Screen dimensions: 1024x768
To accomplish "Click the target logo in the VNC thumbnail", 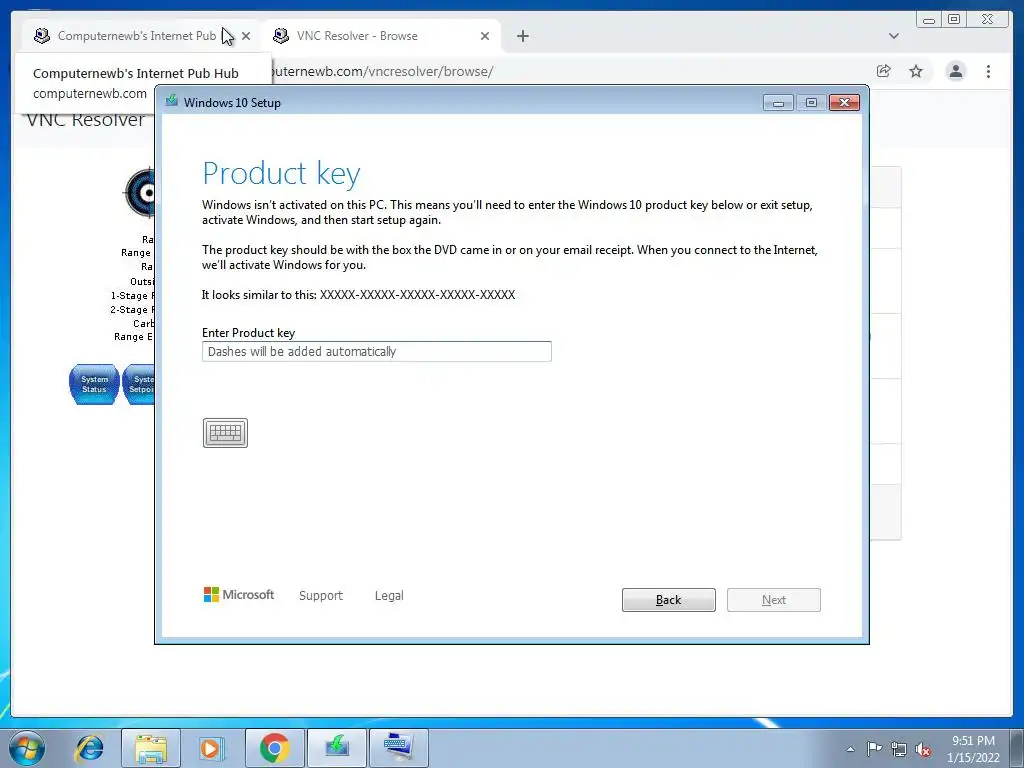I will [x=140, y=193].
